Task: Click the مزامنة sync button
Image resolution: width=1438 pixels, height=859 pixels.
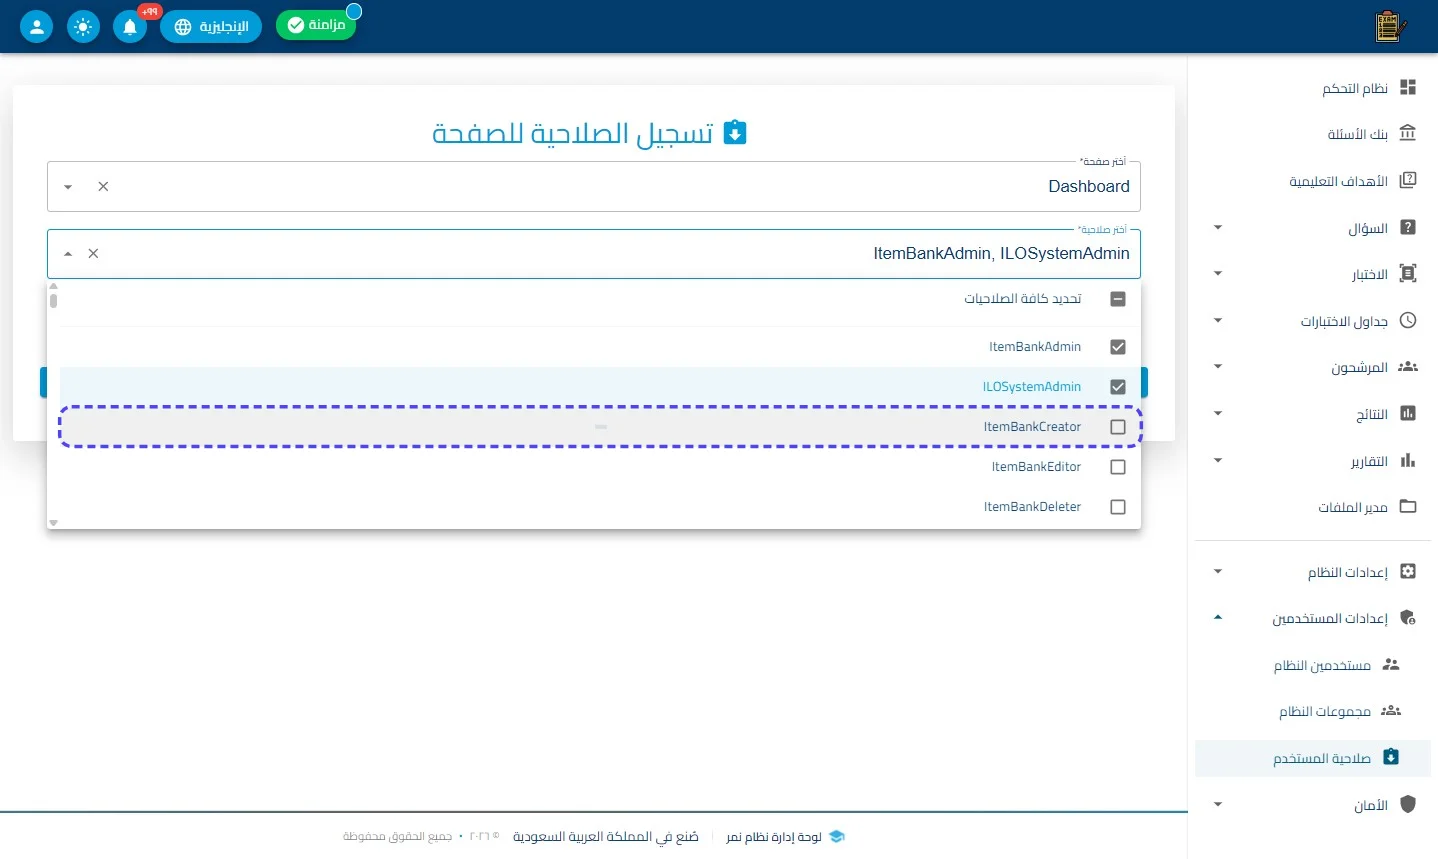Action: (x=316, y=25)
